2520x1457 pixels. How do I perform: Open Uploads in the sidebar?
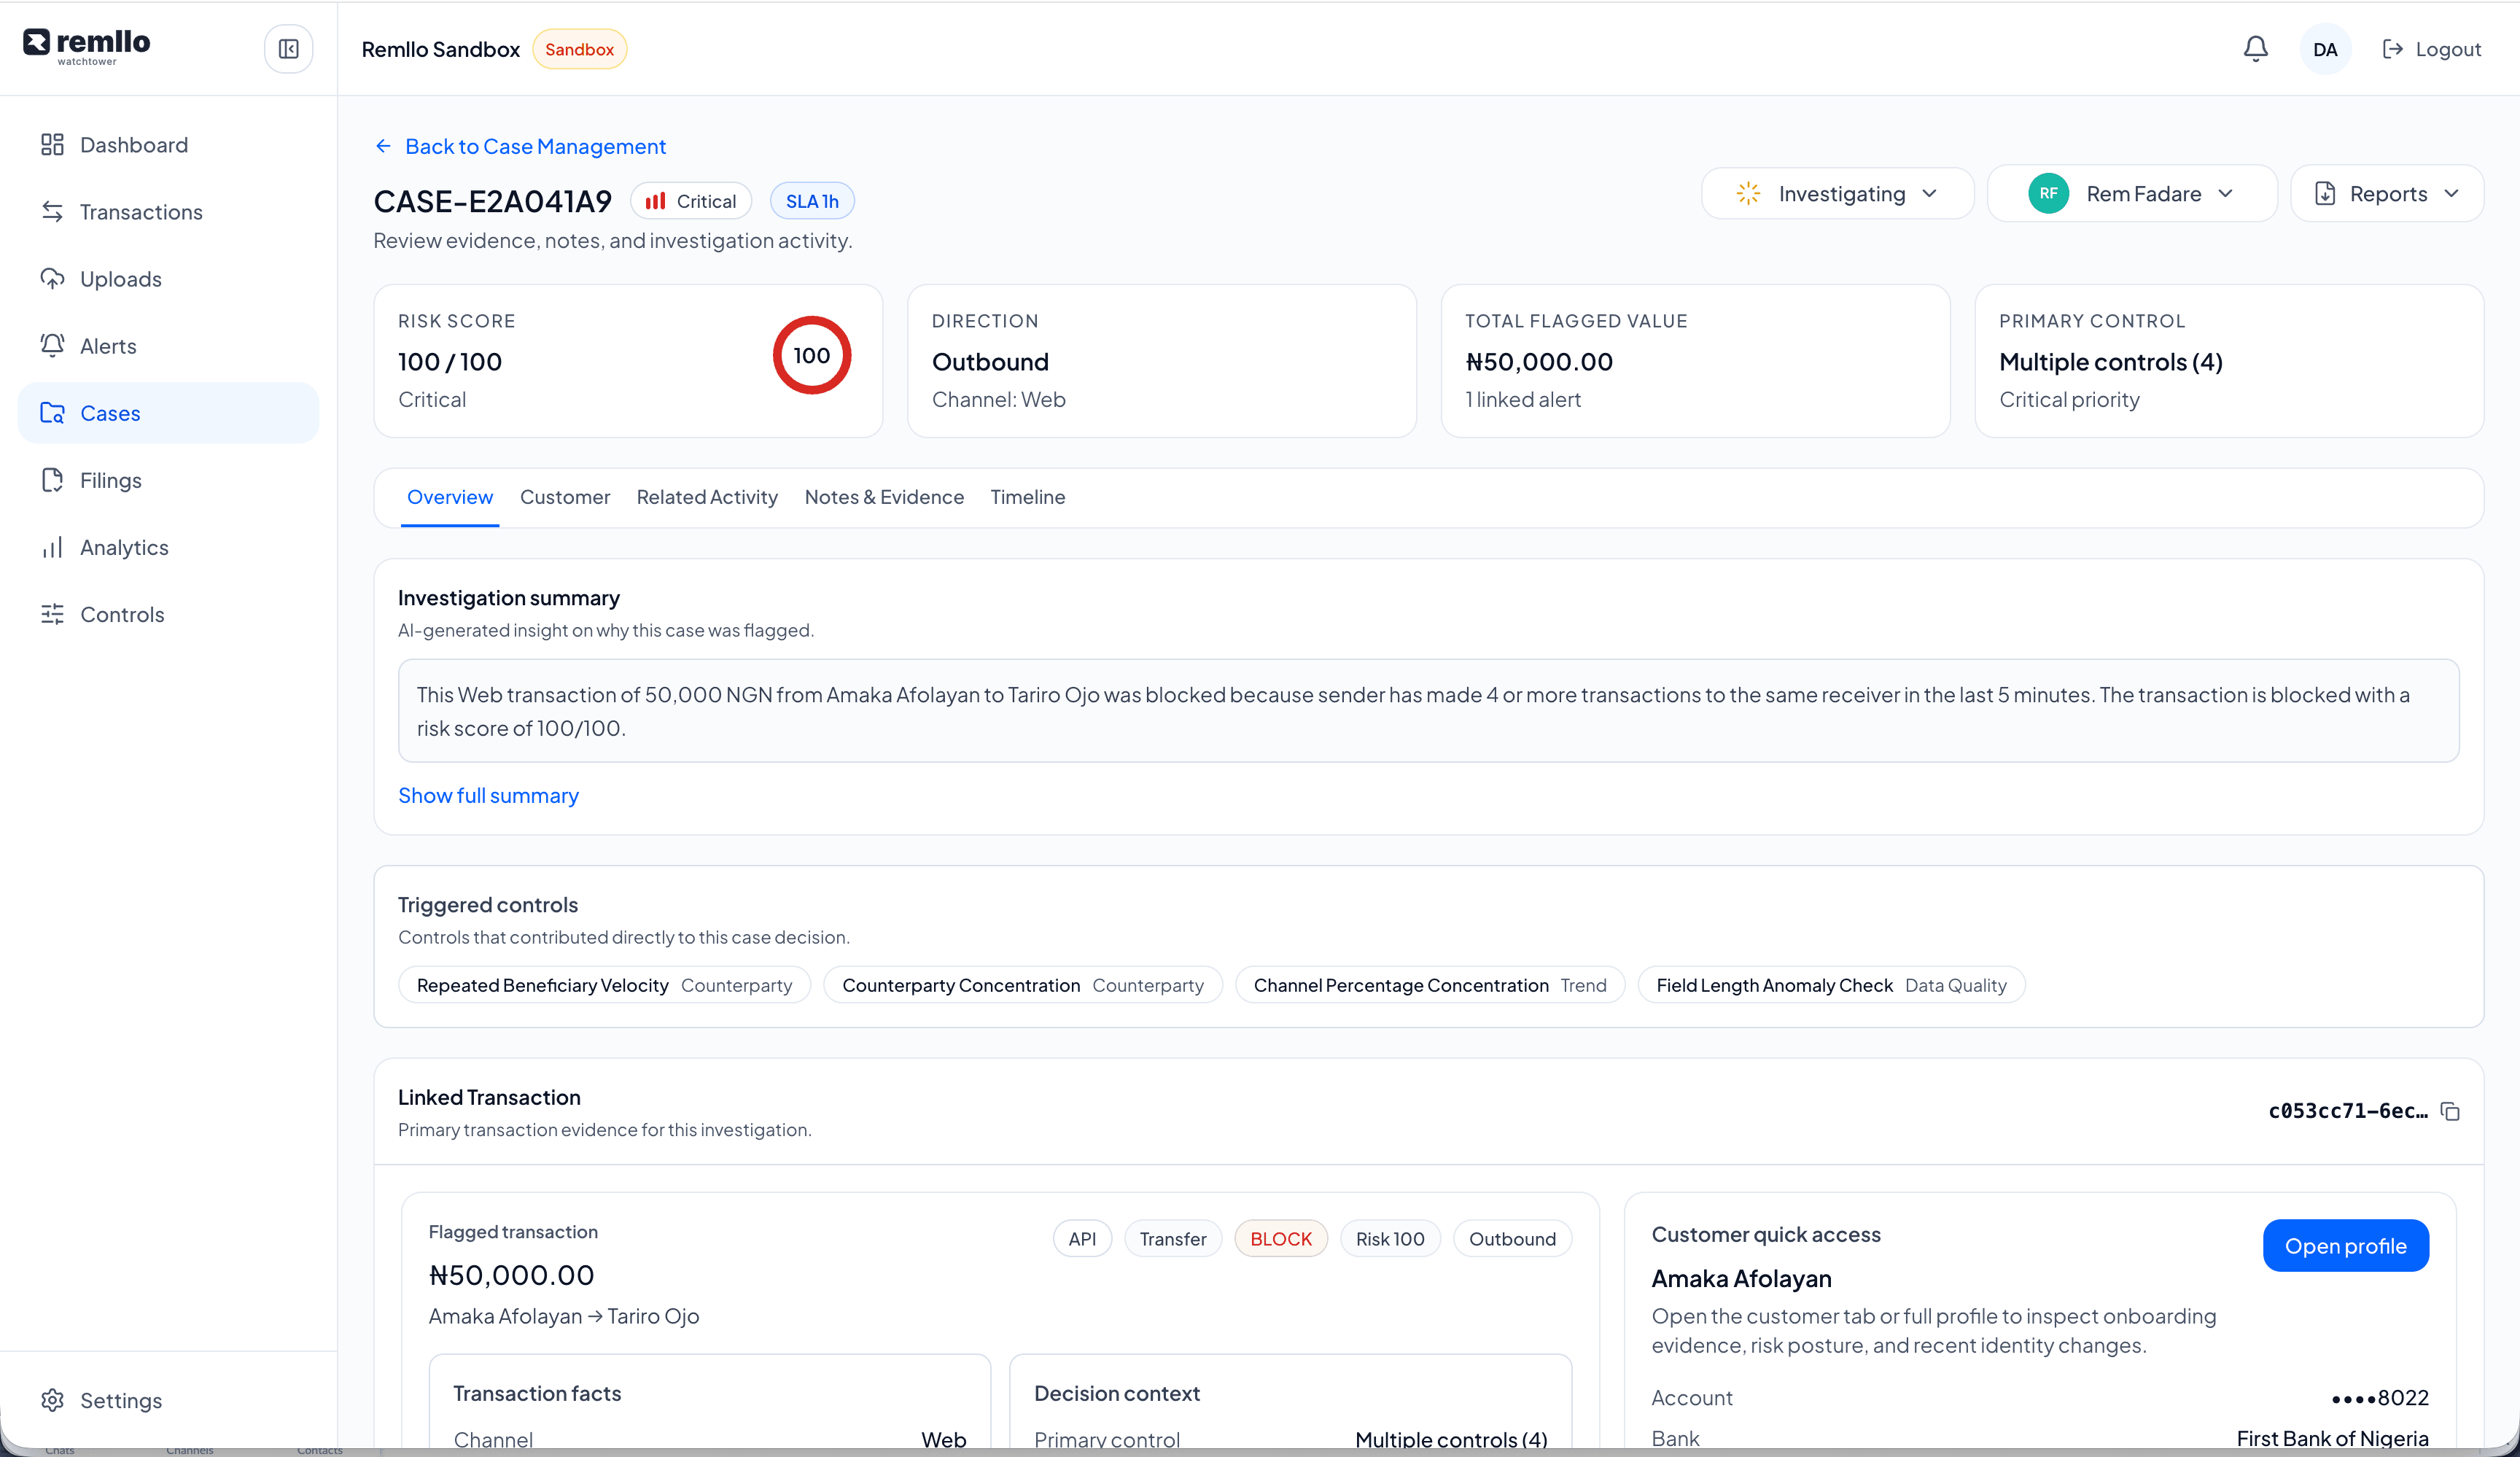[x=168, y=279]
